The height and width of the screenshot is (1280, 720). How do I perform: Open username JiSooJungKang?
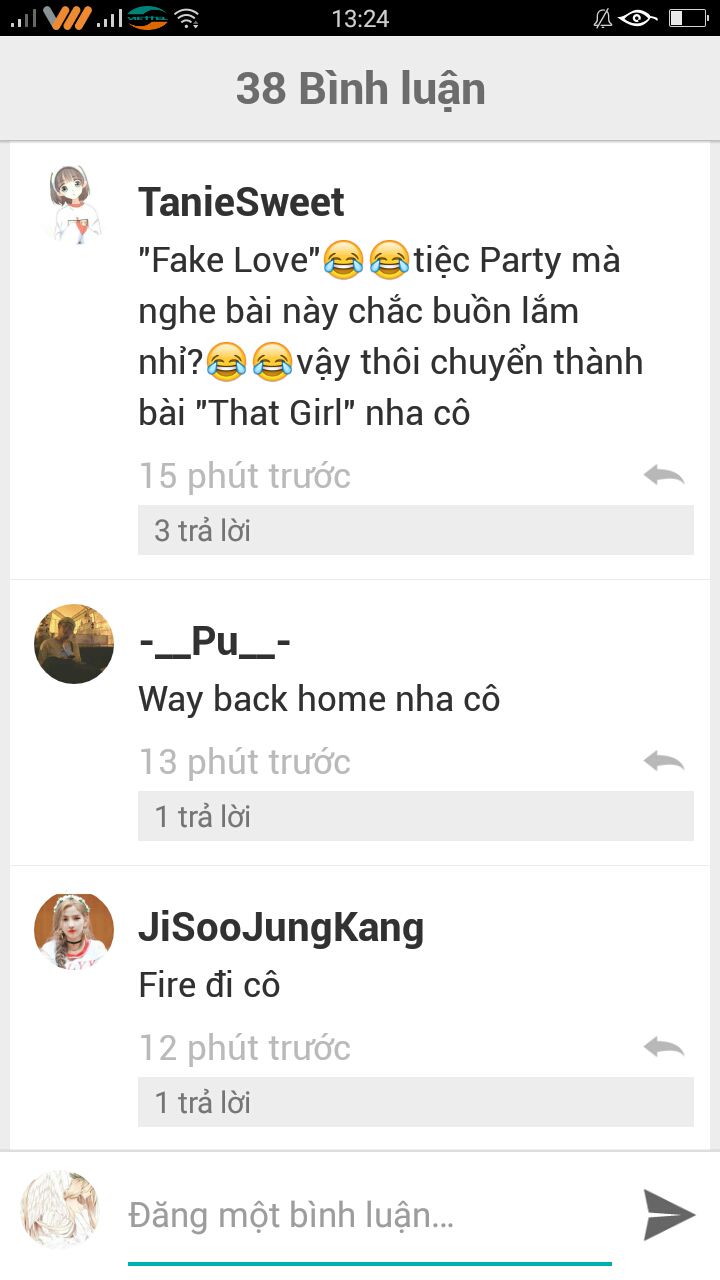281,928
